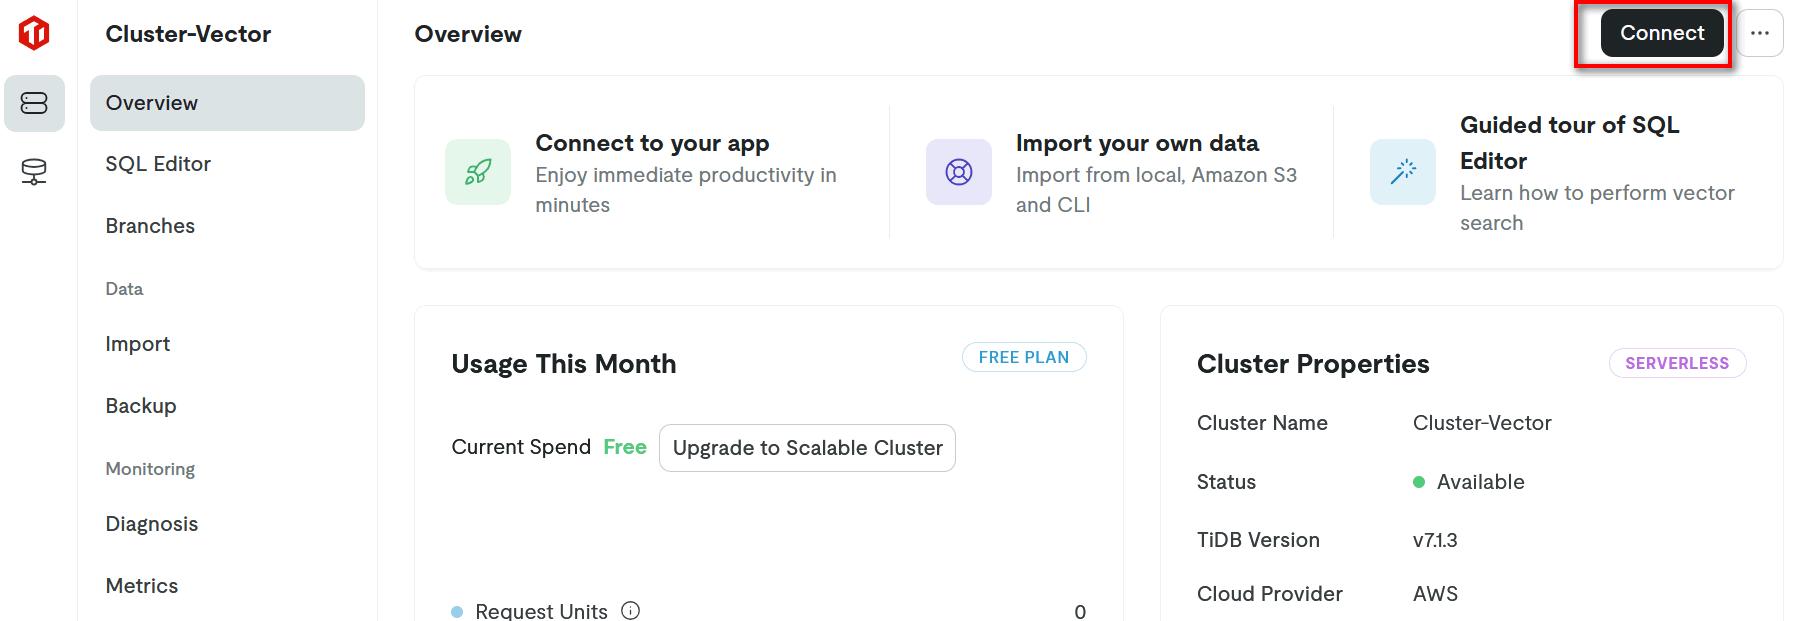The width and height of the screenshot is (1801, 621).
Task: Open the three-dot more options menu
Action: [1759, 33]
